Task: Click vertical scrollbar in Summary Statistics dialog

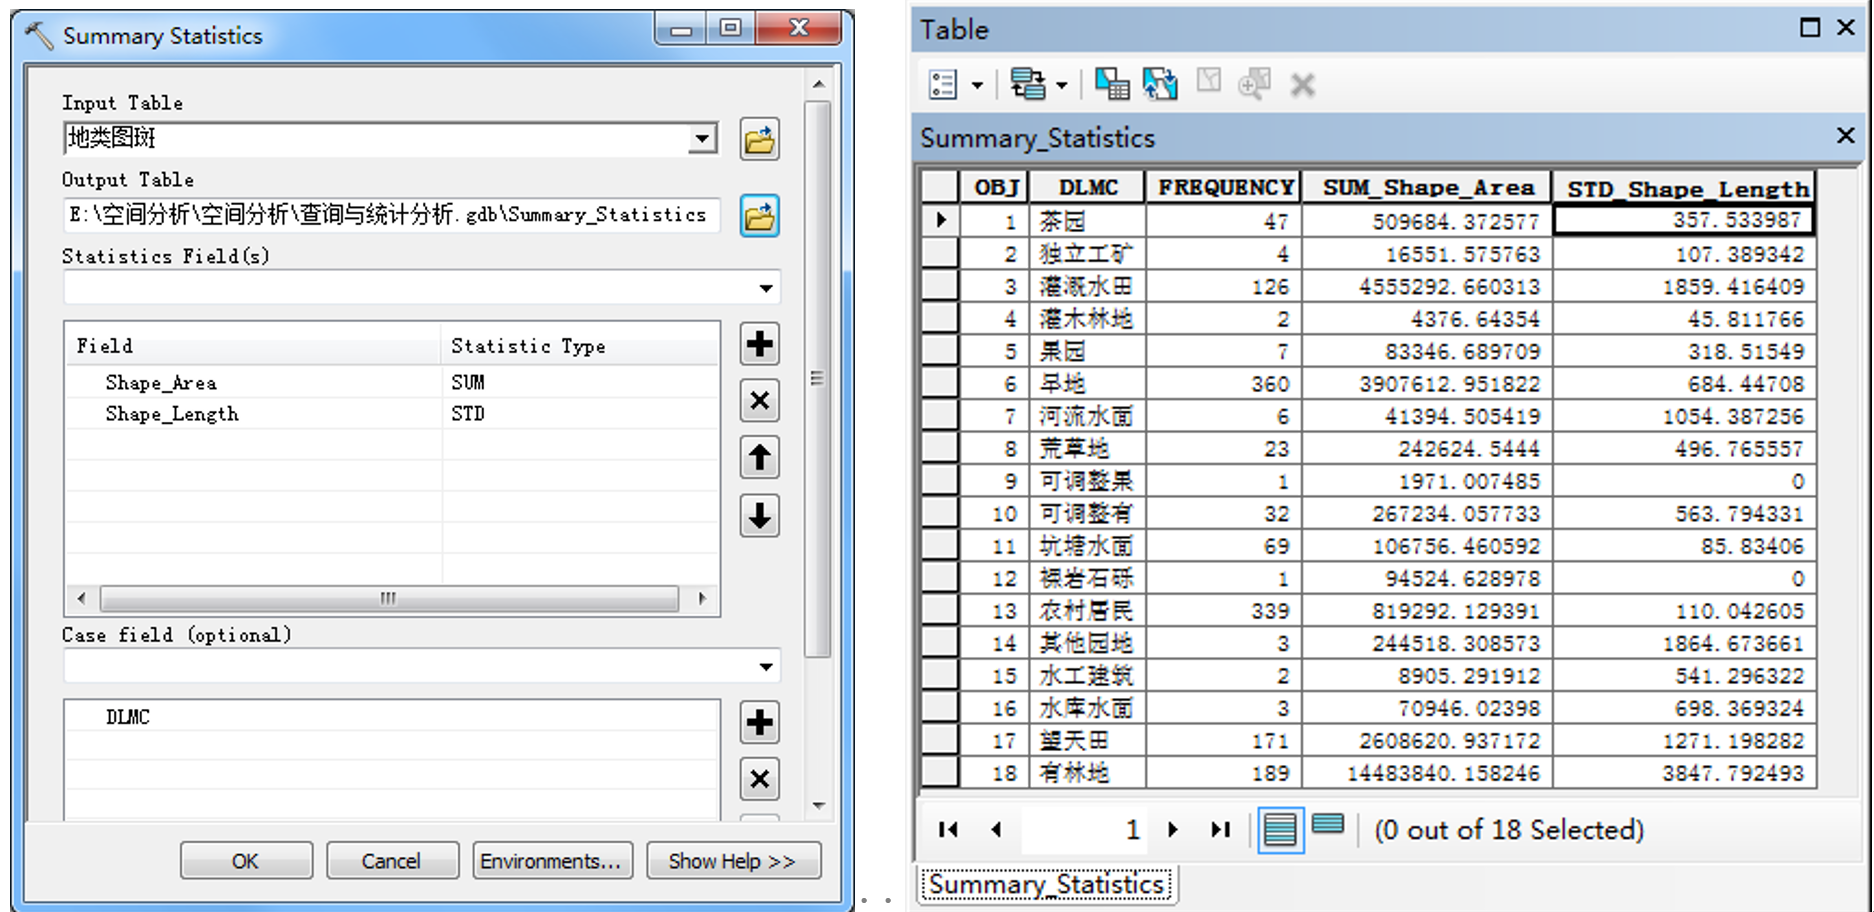Action: point(818,379)
